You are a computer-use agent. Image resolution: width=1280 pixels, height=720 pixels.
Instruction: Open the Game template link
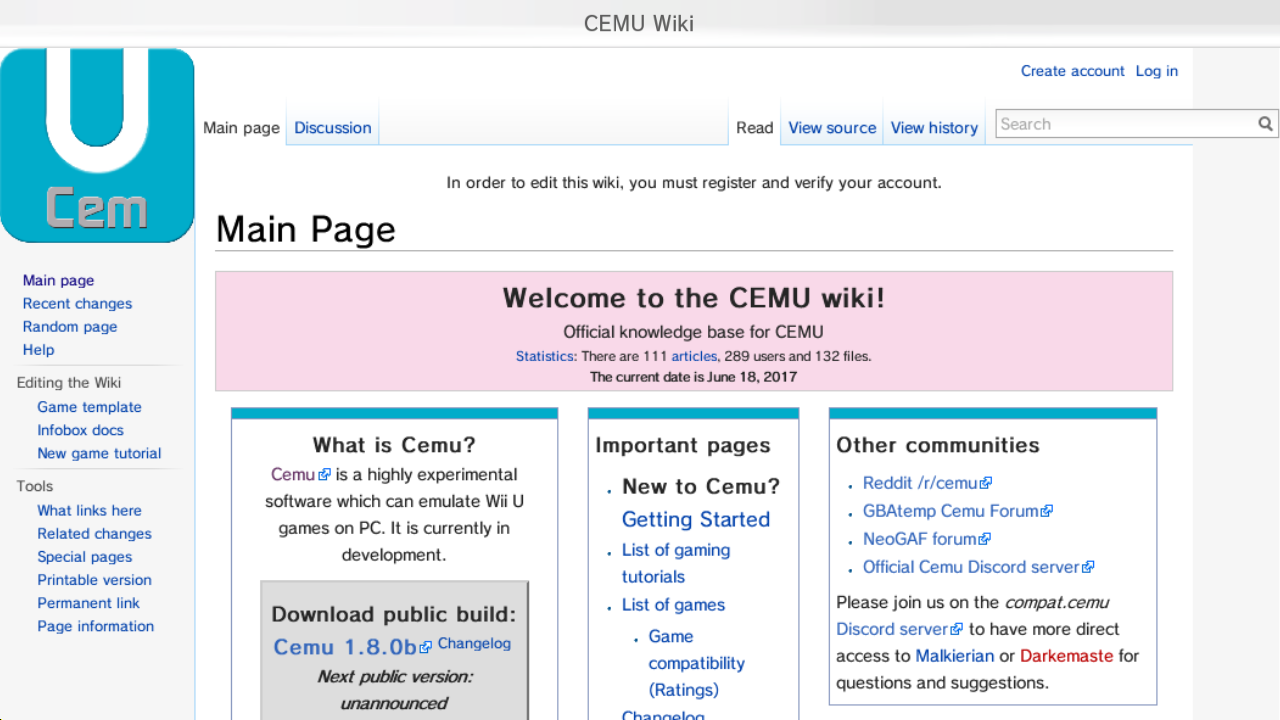[x=89, y=407]
